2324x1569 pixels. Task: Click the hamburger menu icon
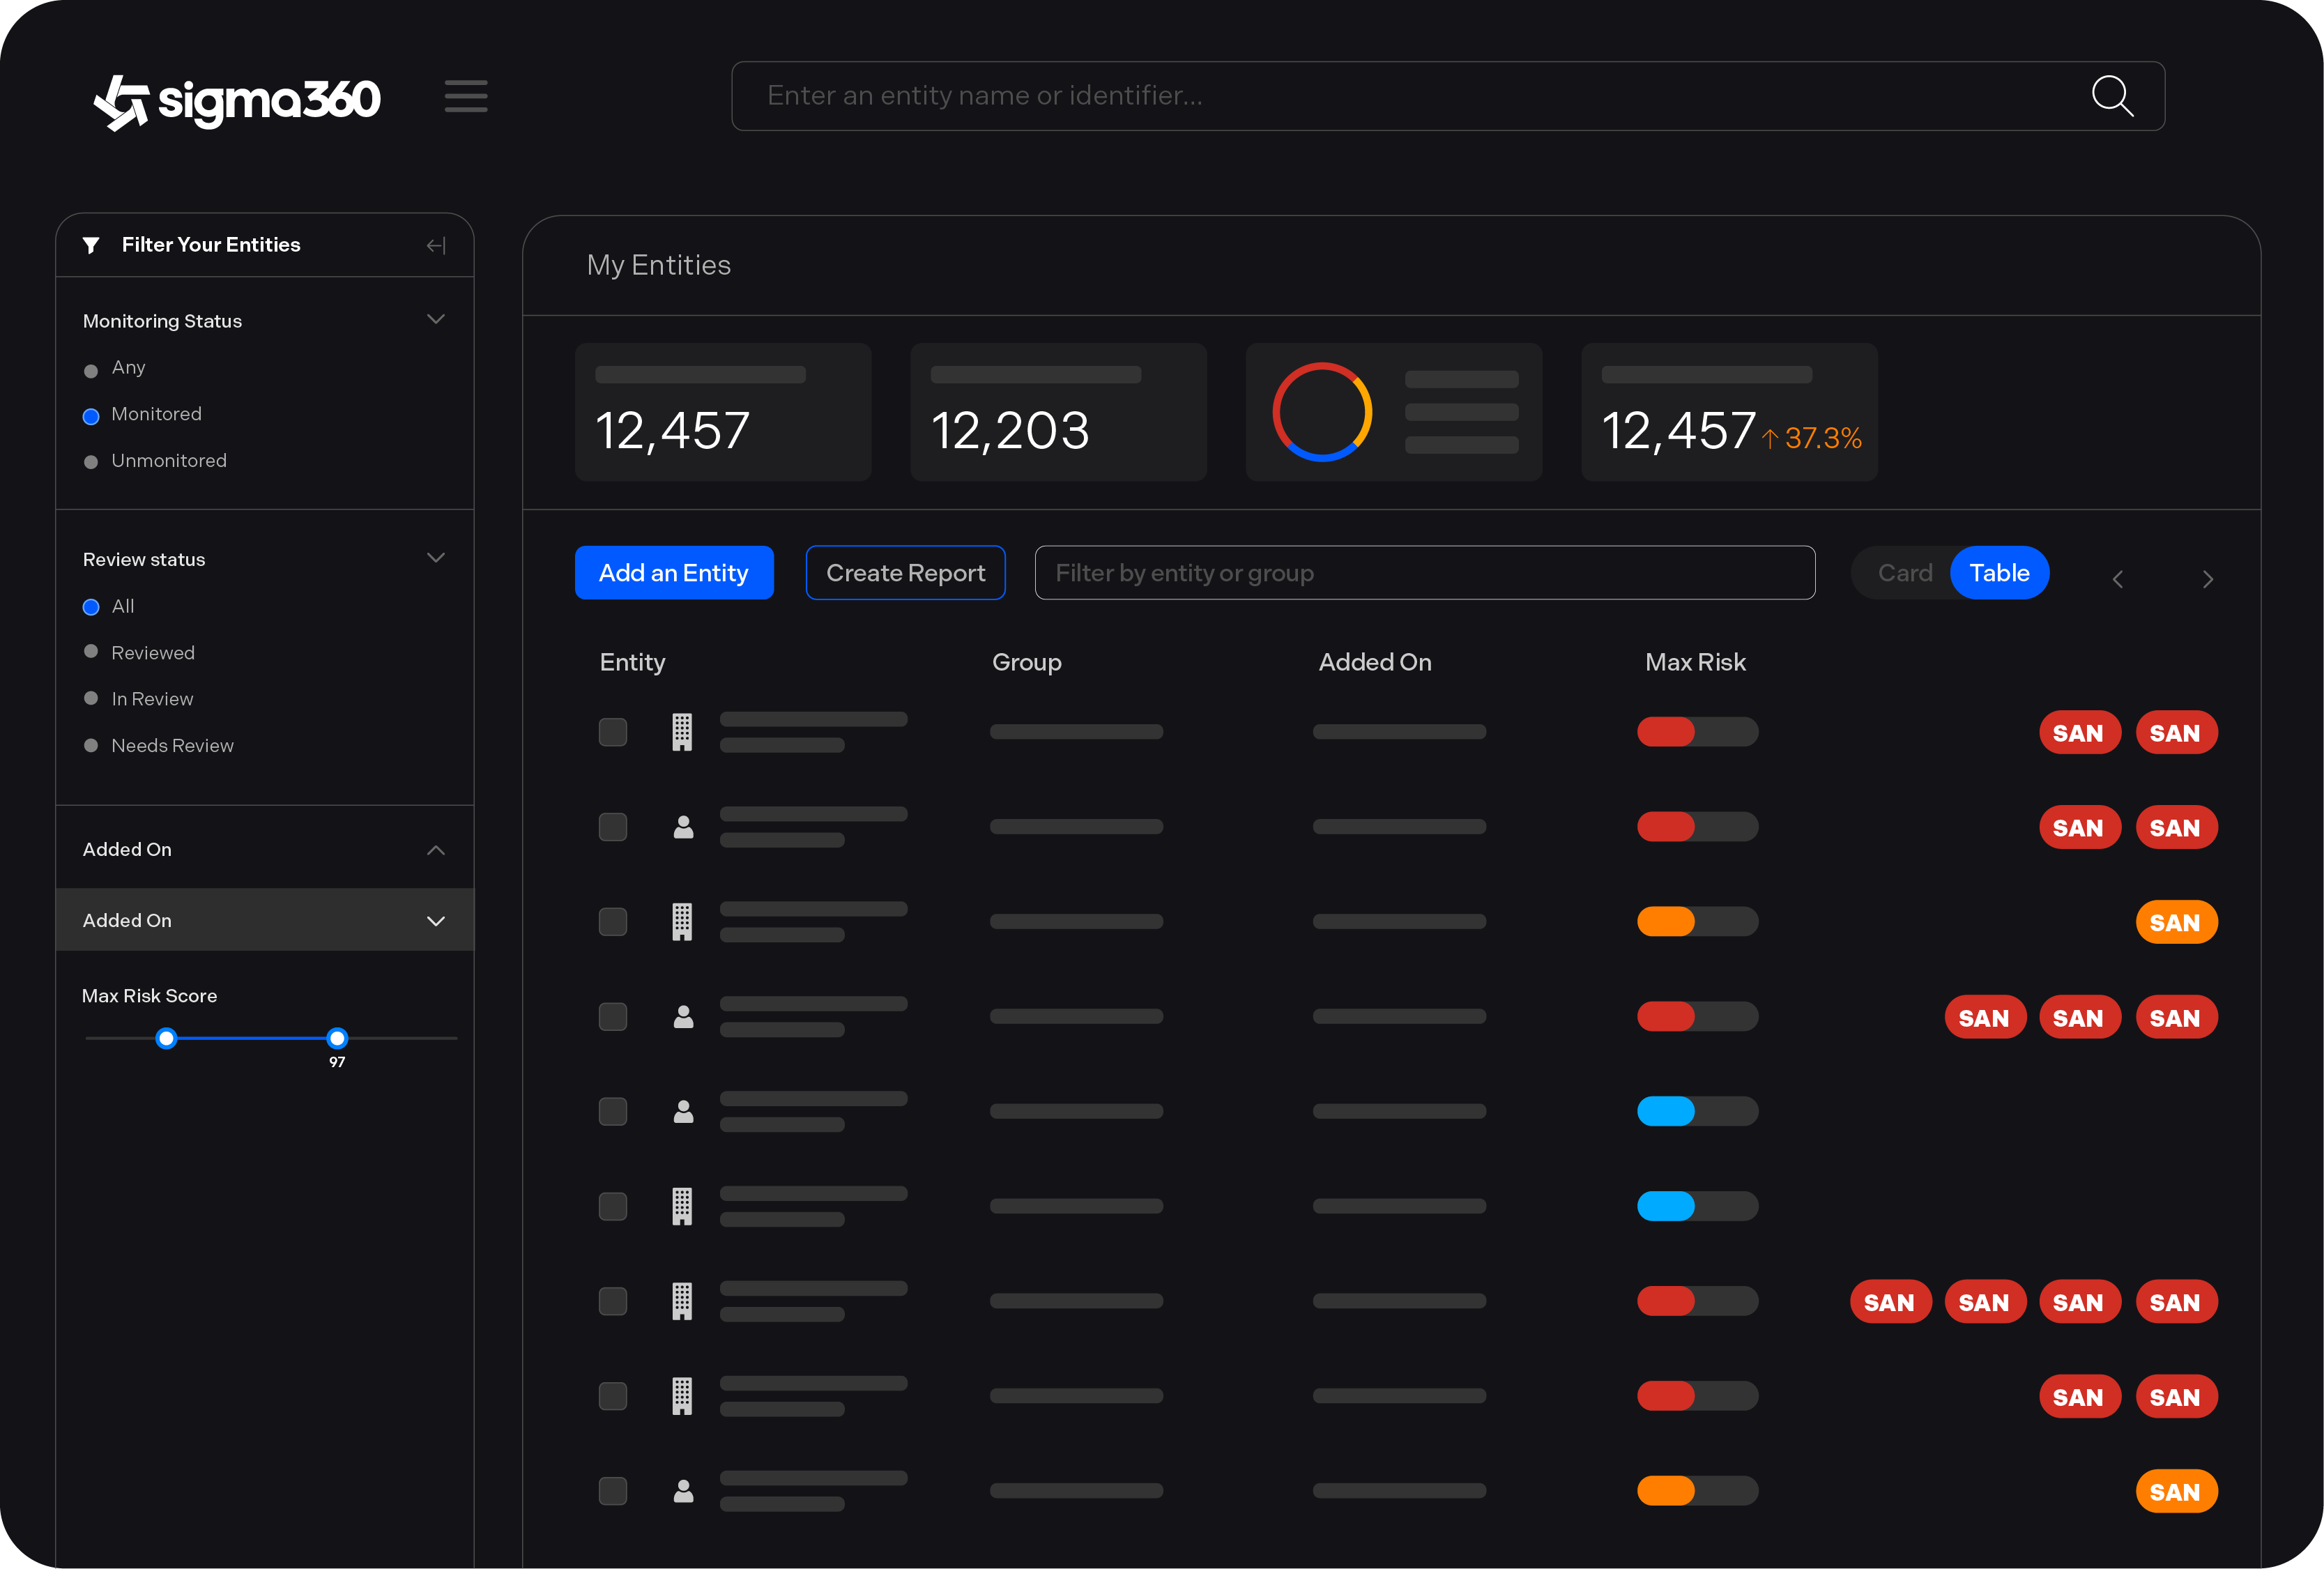(x=466, y=96)
